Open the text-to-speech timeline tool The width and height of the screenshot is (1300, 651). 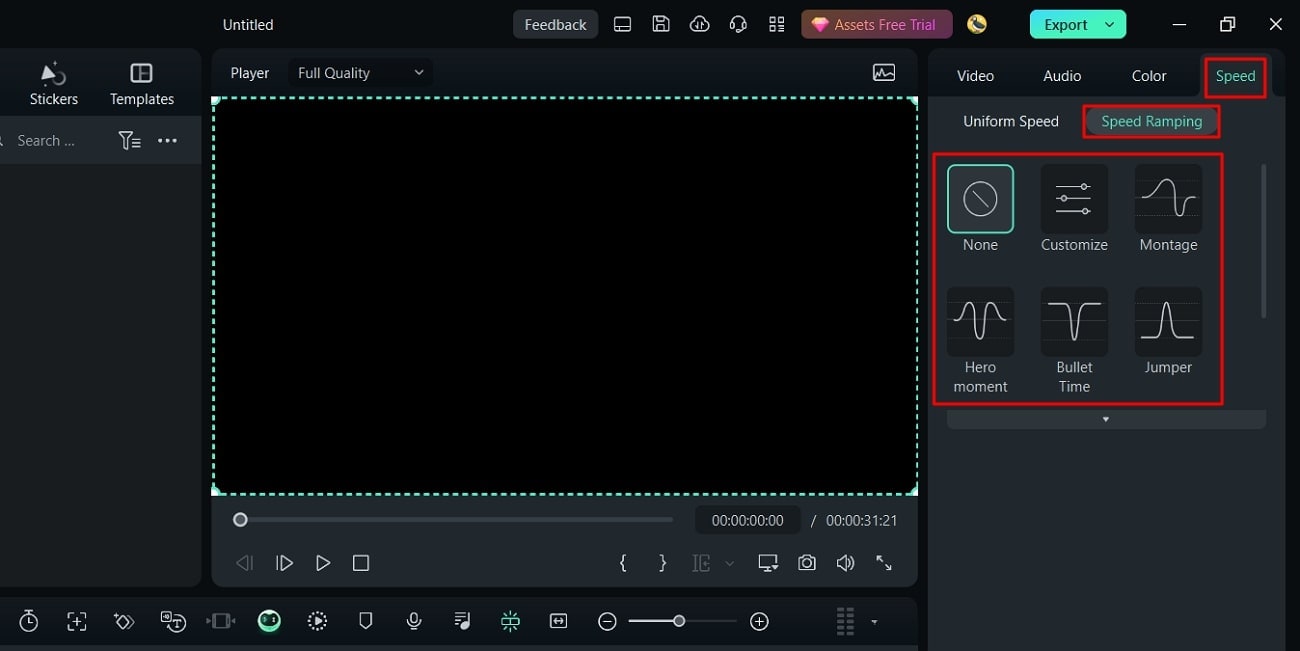(x=173, y=621)
